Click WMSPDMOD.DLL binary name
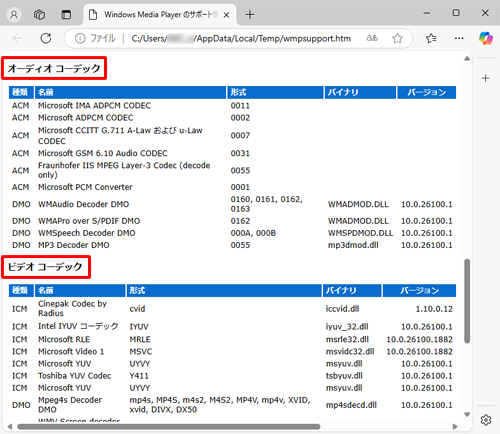 (360, 233)
